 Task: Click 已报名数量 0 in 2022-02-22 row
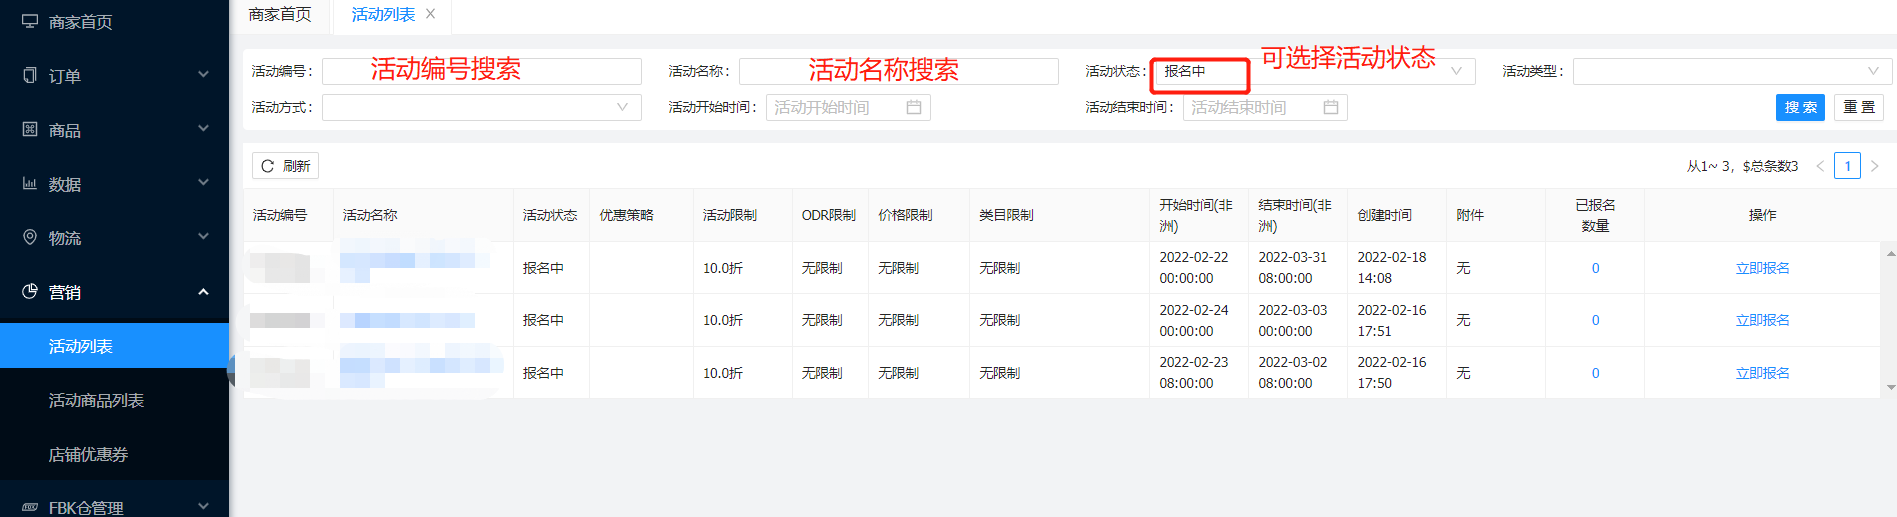coord(1595,268)
